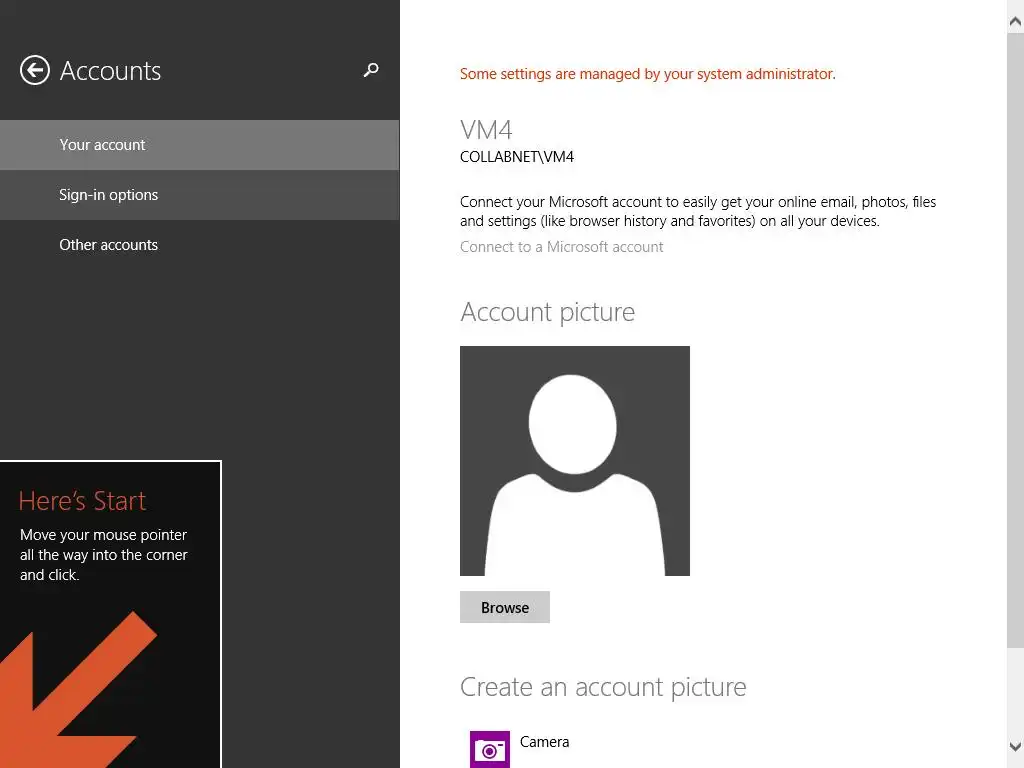Click the Accounts page title
The image size is (1024, 768).
click(110, 71)
